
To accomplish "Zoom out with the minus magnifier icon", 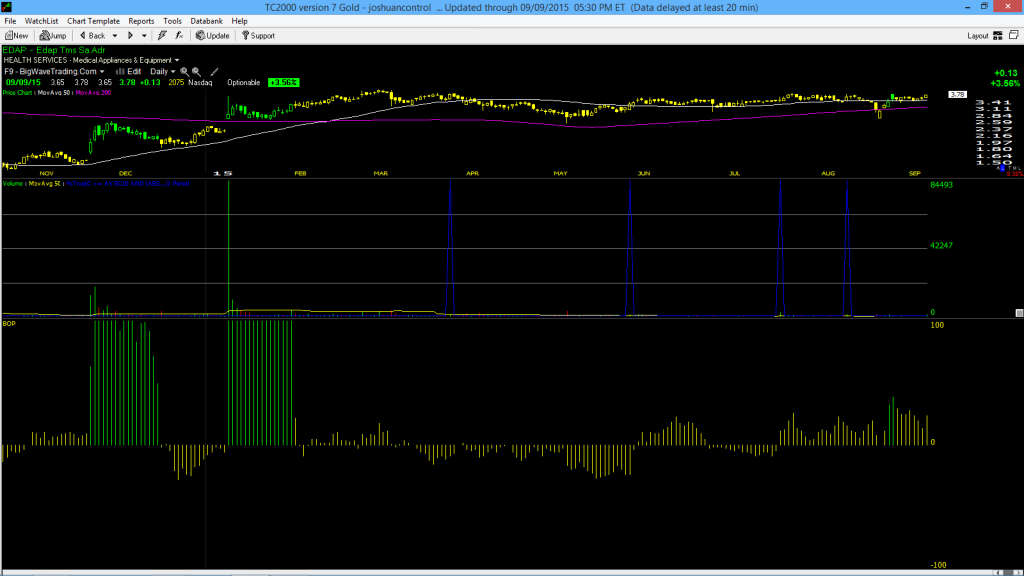I will coord(184,72).
